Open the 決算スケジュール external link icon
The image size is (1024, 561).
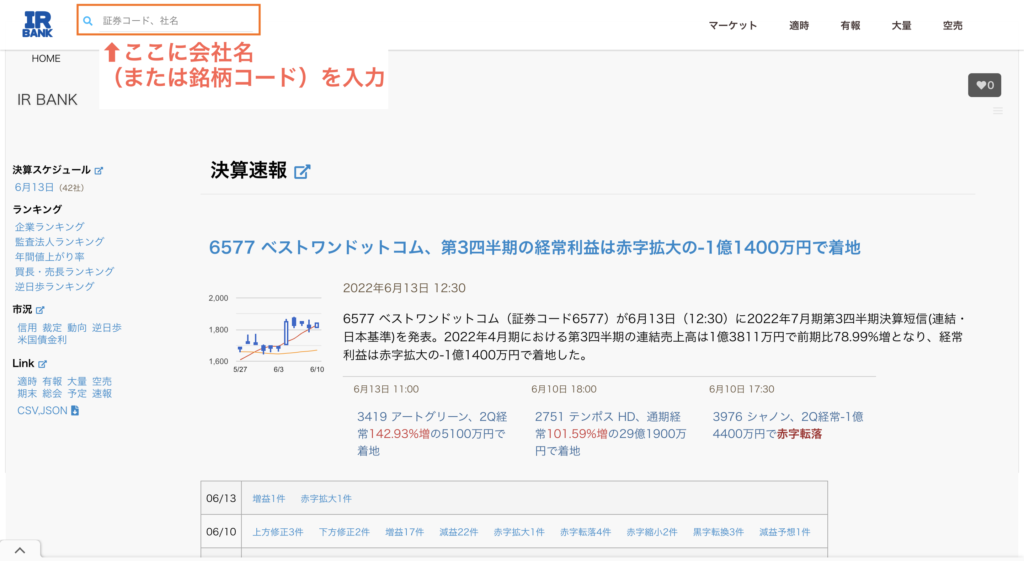[99, 170]
